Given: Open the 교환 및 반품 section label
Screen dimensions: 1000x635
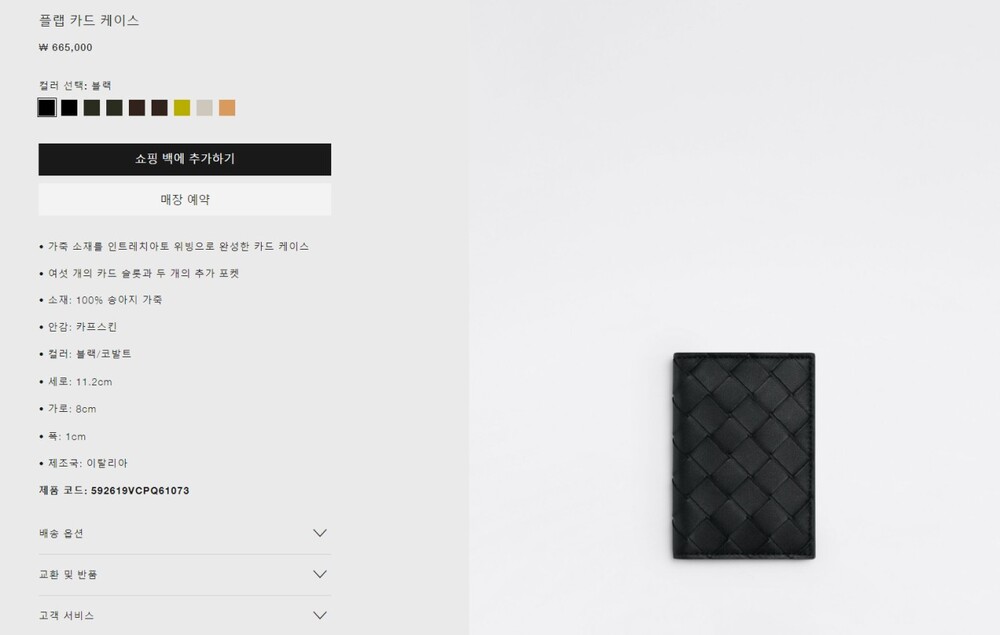Looking at the screenshot, I should [68, 574].
